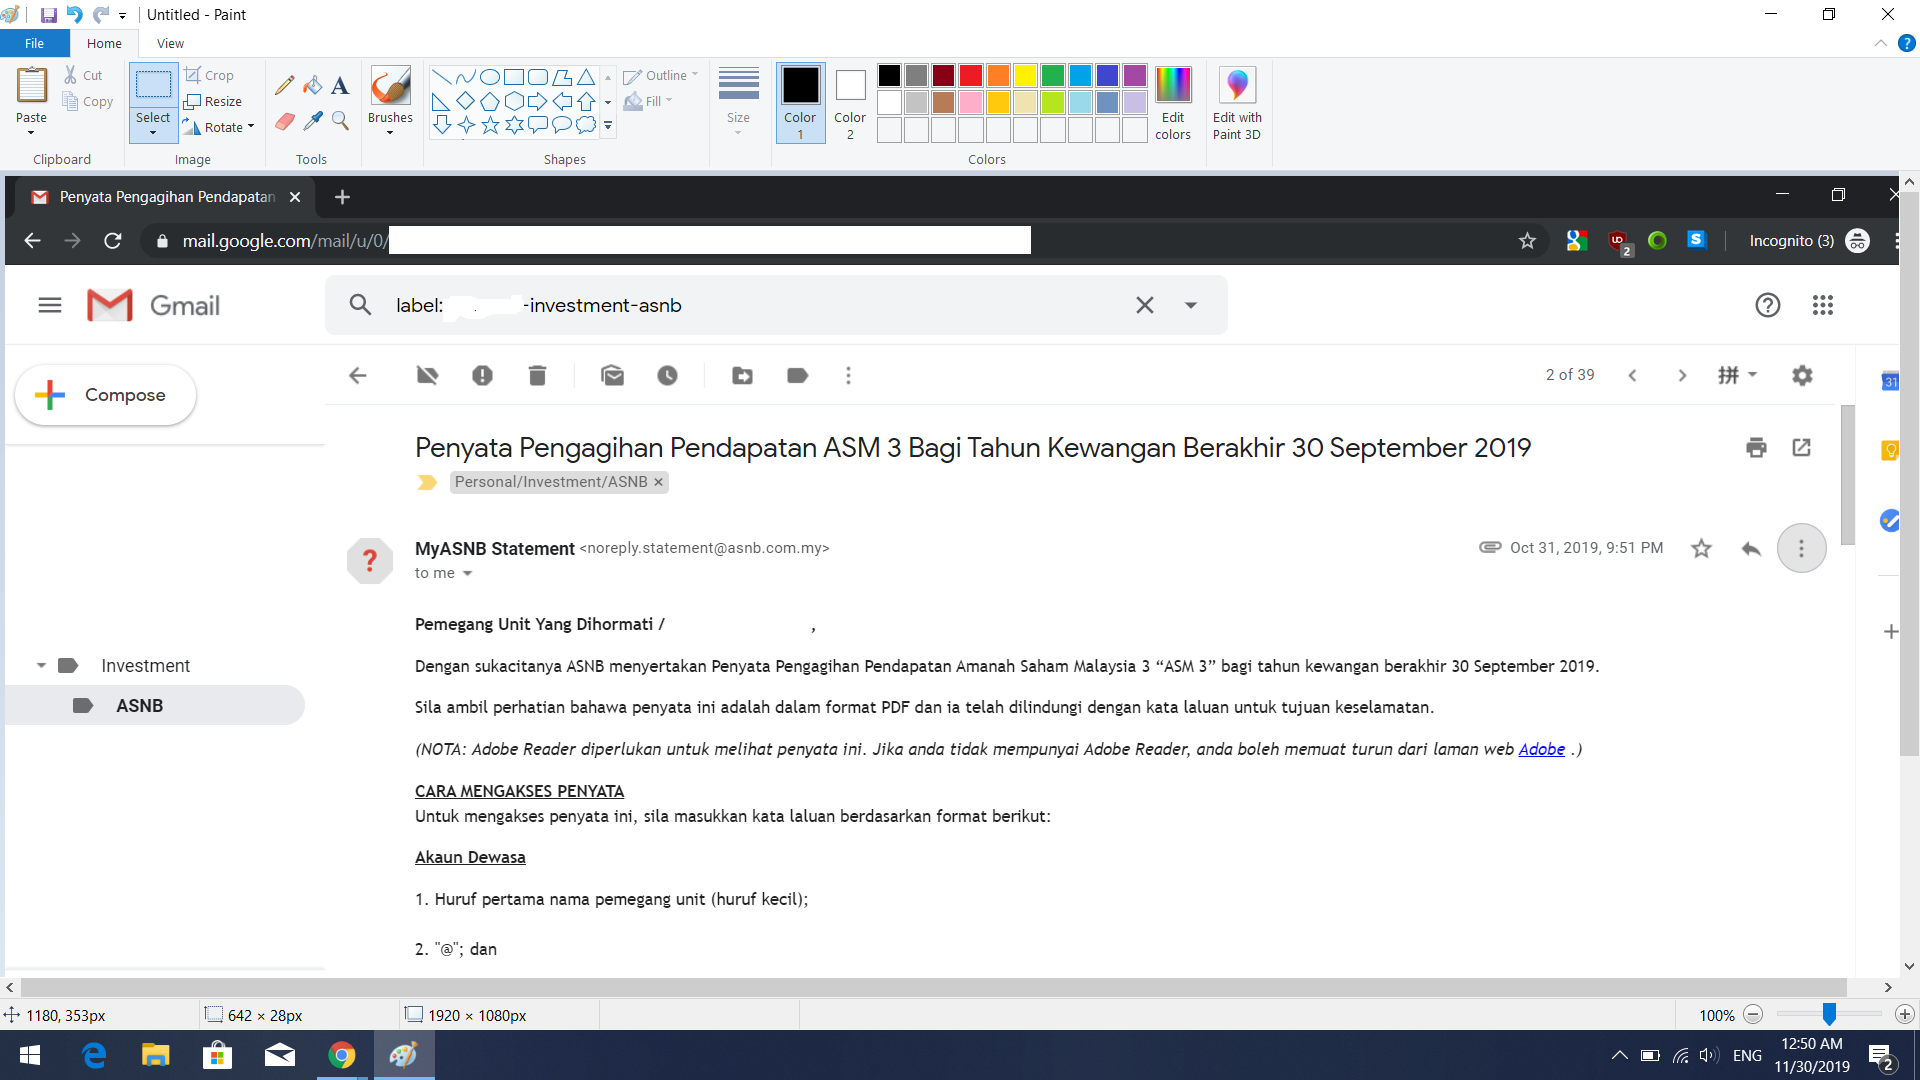Open the Google apps grid
The image size is (1920, 1080).
(1823, 305)
